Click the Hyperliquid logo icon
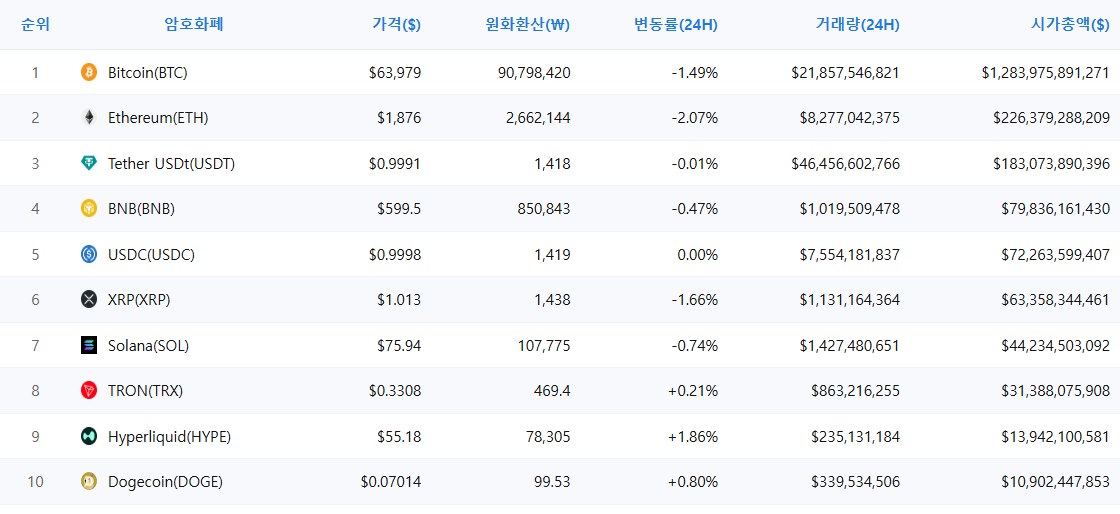The image size is (1120, 514). [89, 436]
